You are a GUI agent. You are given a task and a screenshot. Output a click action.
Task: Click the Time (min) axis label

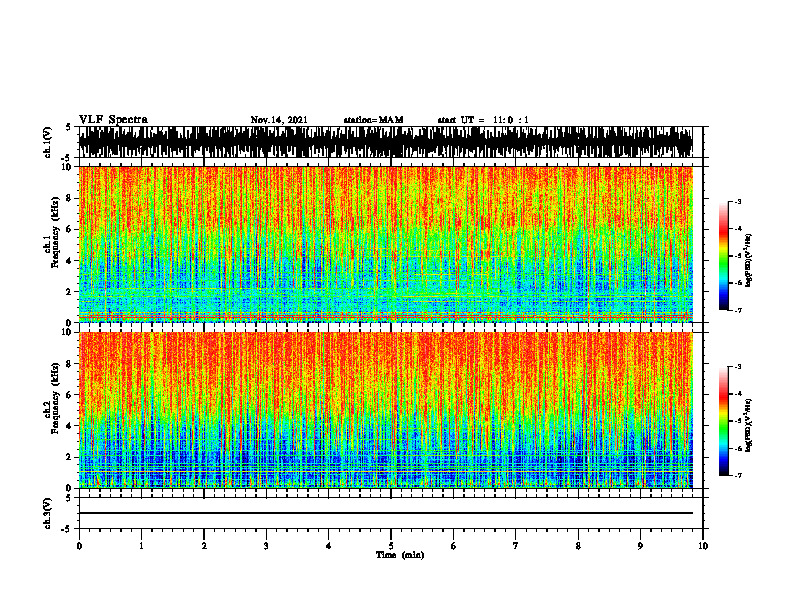tap(400, 555)
